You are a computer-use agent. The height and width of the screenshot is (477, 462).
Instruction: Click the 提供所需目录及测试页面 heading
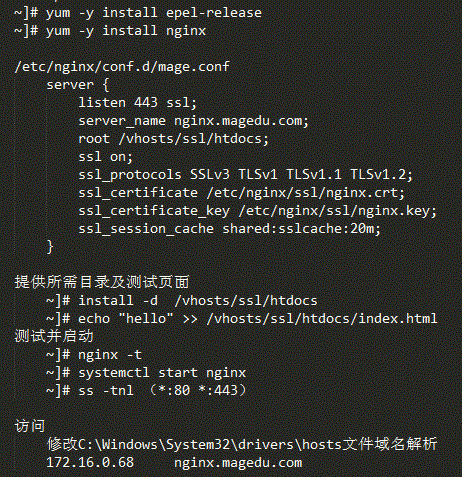click(x=102, y=282)
